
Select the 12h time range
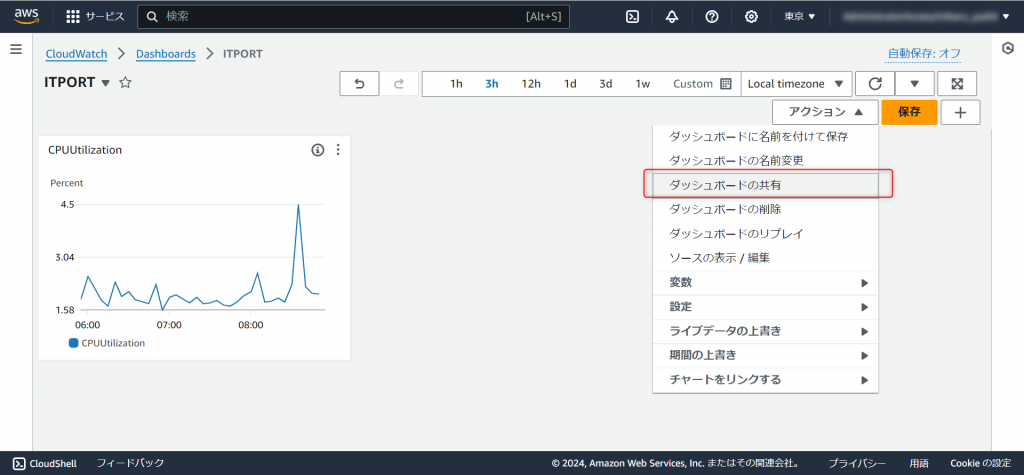(531, 84)
